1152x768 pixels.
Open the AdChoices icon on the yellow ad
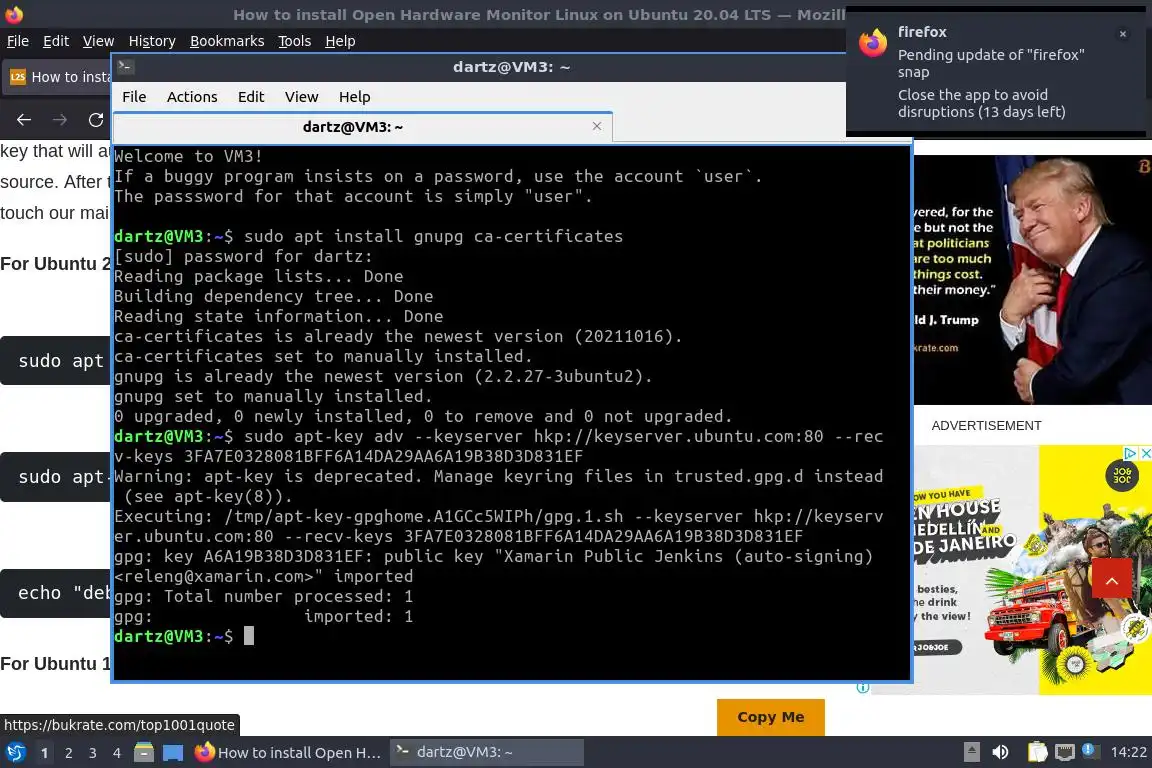1131,453
